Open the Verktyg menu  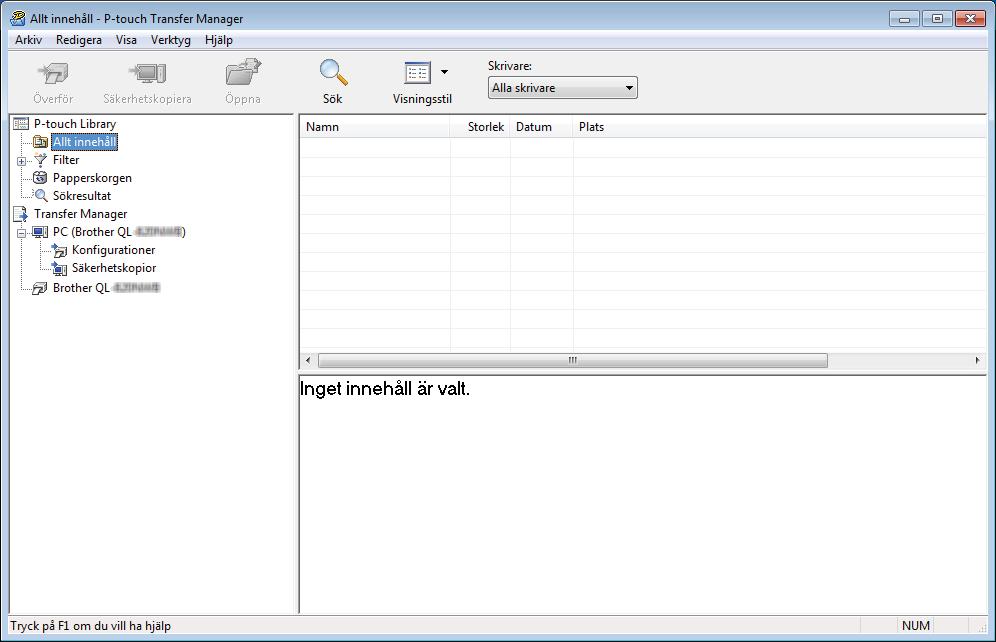tap(170, 39)
